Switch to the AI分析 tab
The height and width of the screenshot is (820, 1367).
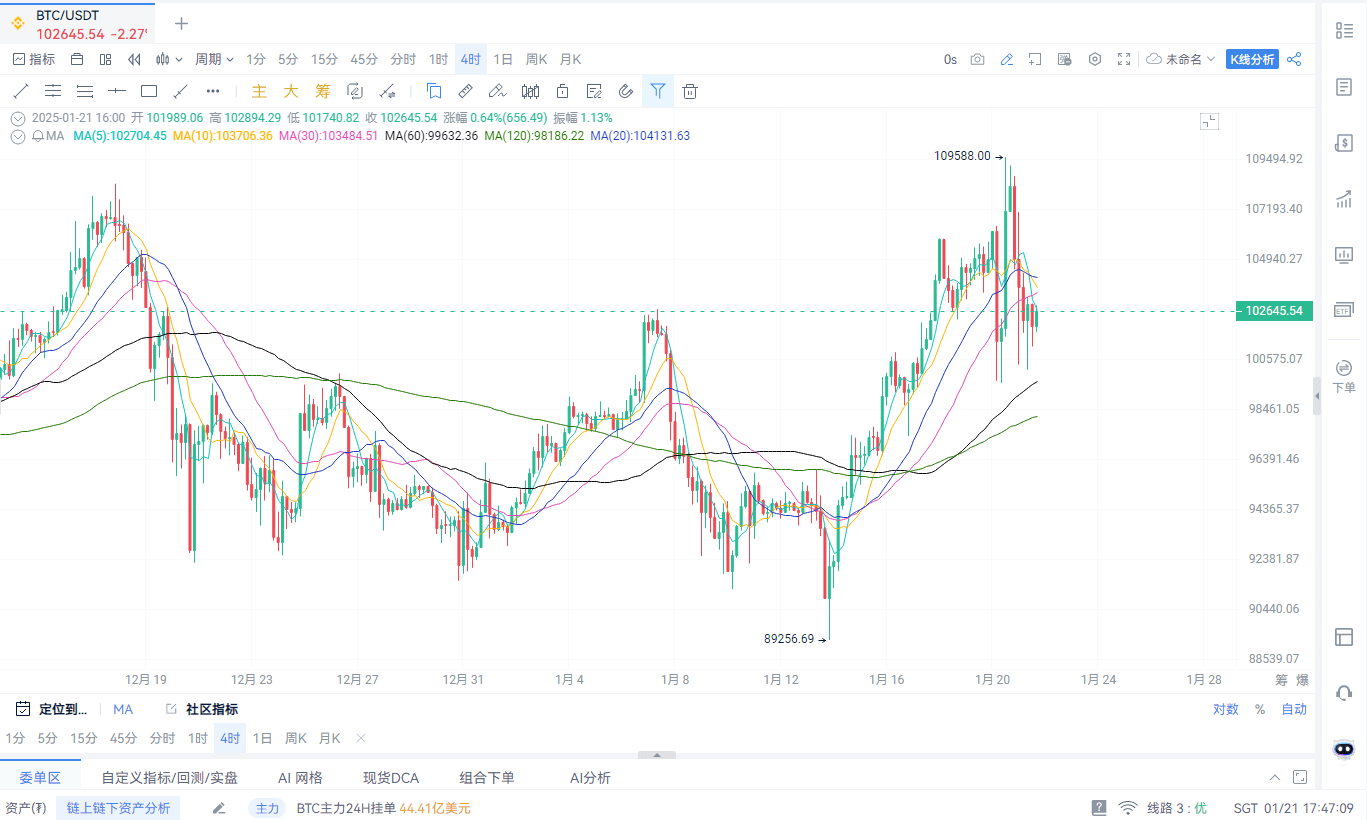pyautogui.click(x=590, y=778)
